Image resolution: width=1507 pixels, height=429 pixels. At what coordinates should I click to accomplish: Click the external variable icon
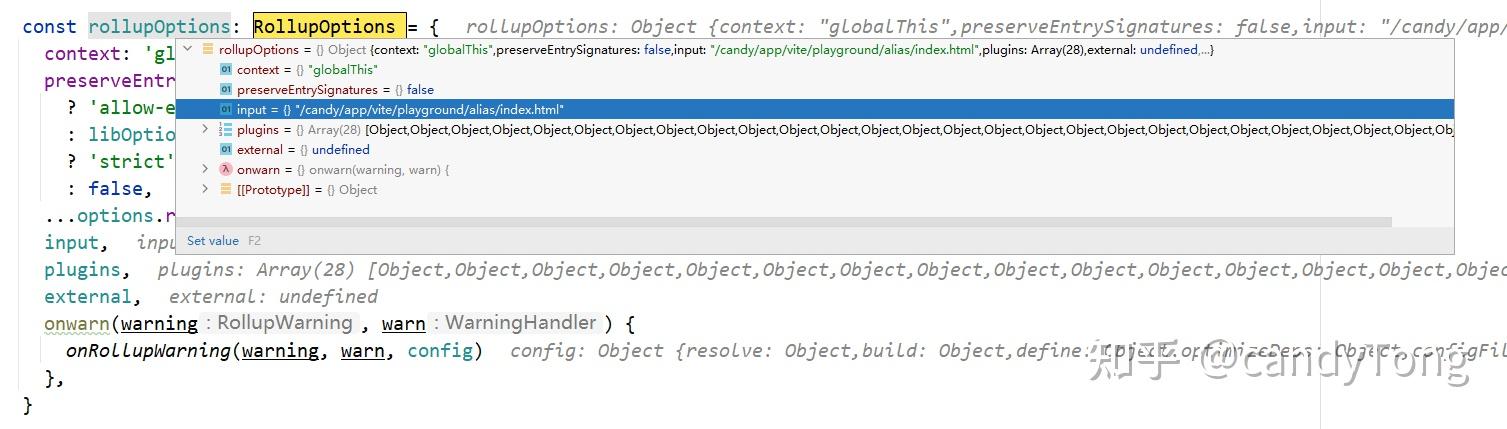(x=226, y=149)
